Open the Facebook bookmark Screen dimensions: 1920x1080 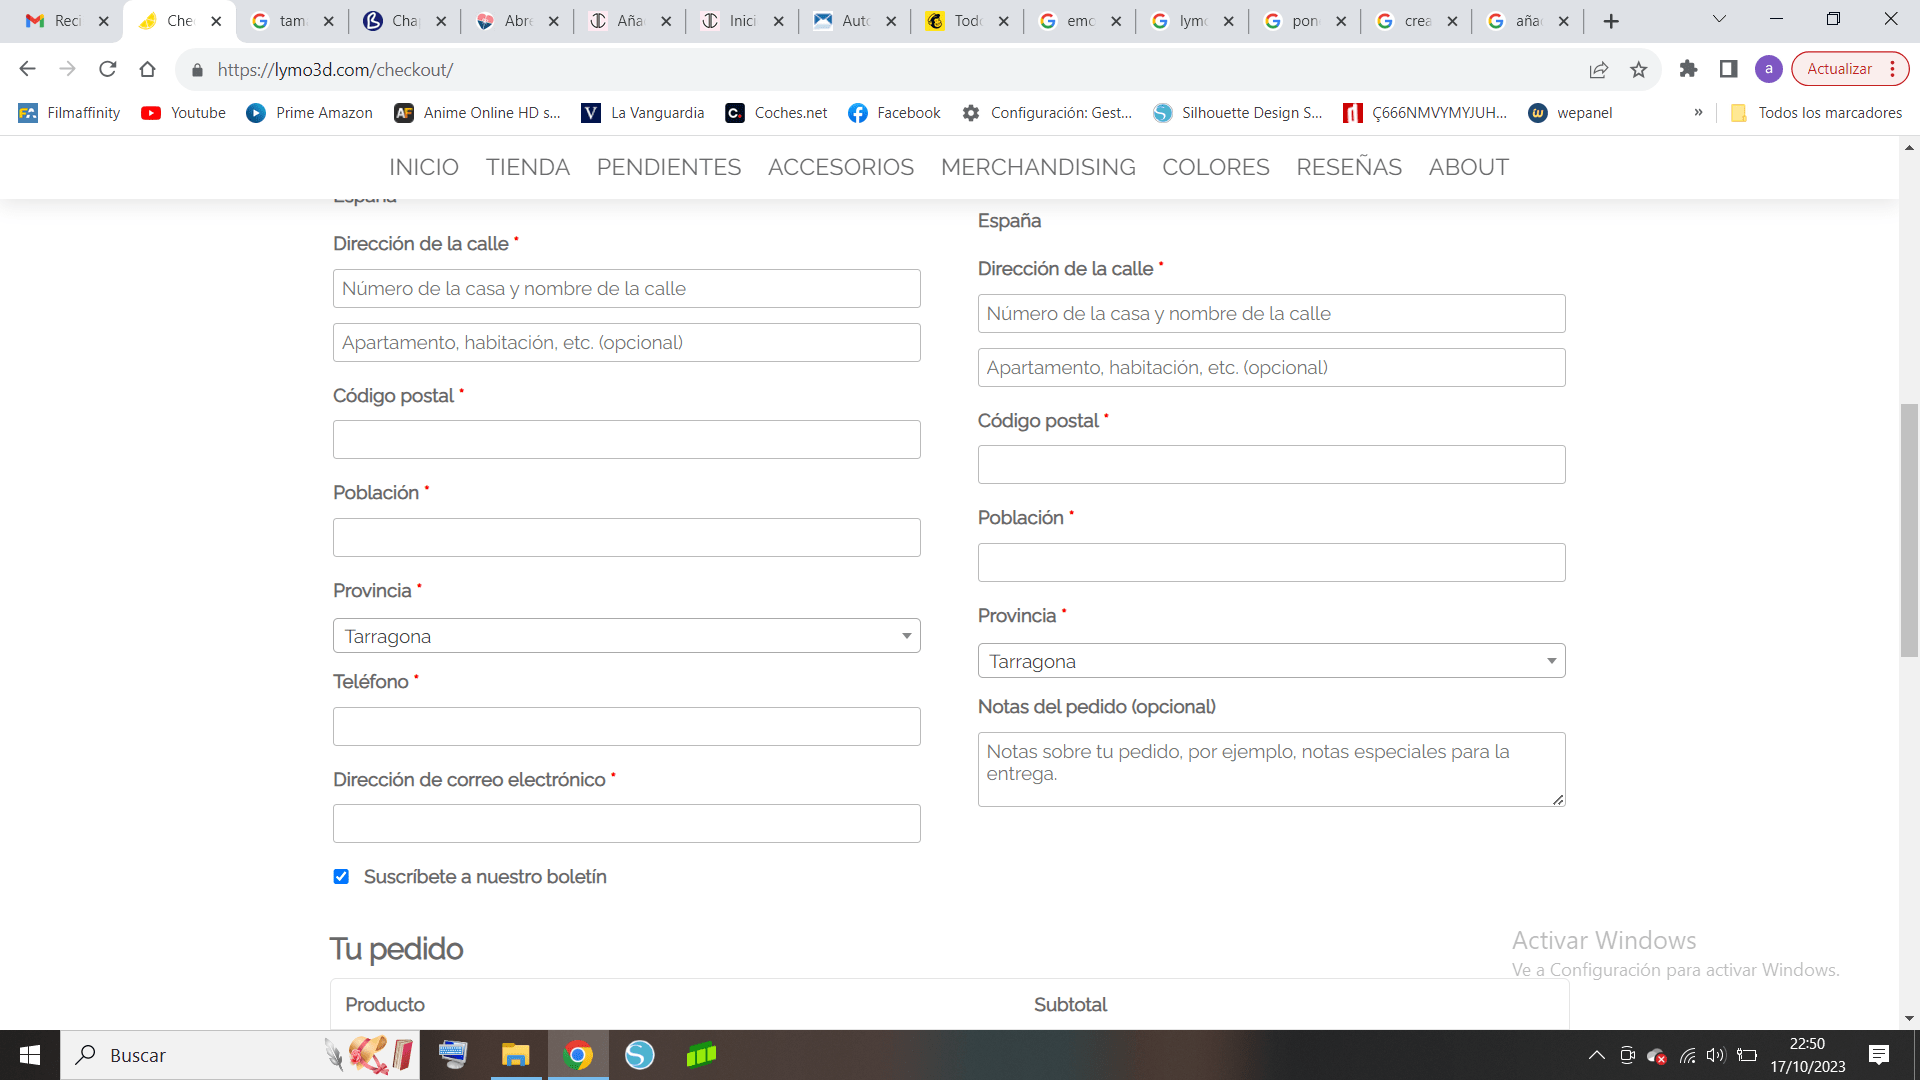895,113
